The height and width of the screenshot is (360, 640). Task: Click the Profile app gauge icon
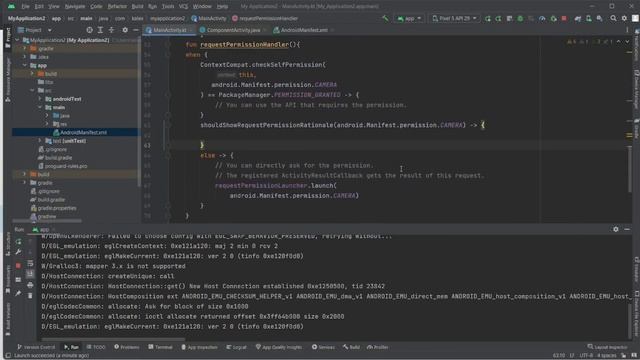coord(542,18)
